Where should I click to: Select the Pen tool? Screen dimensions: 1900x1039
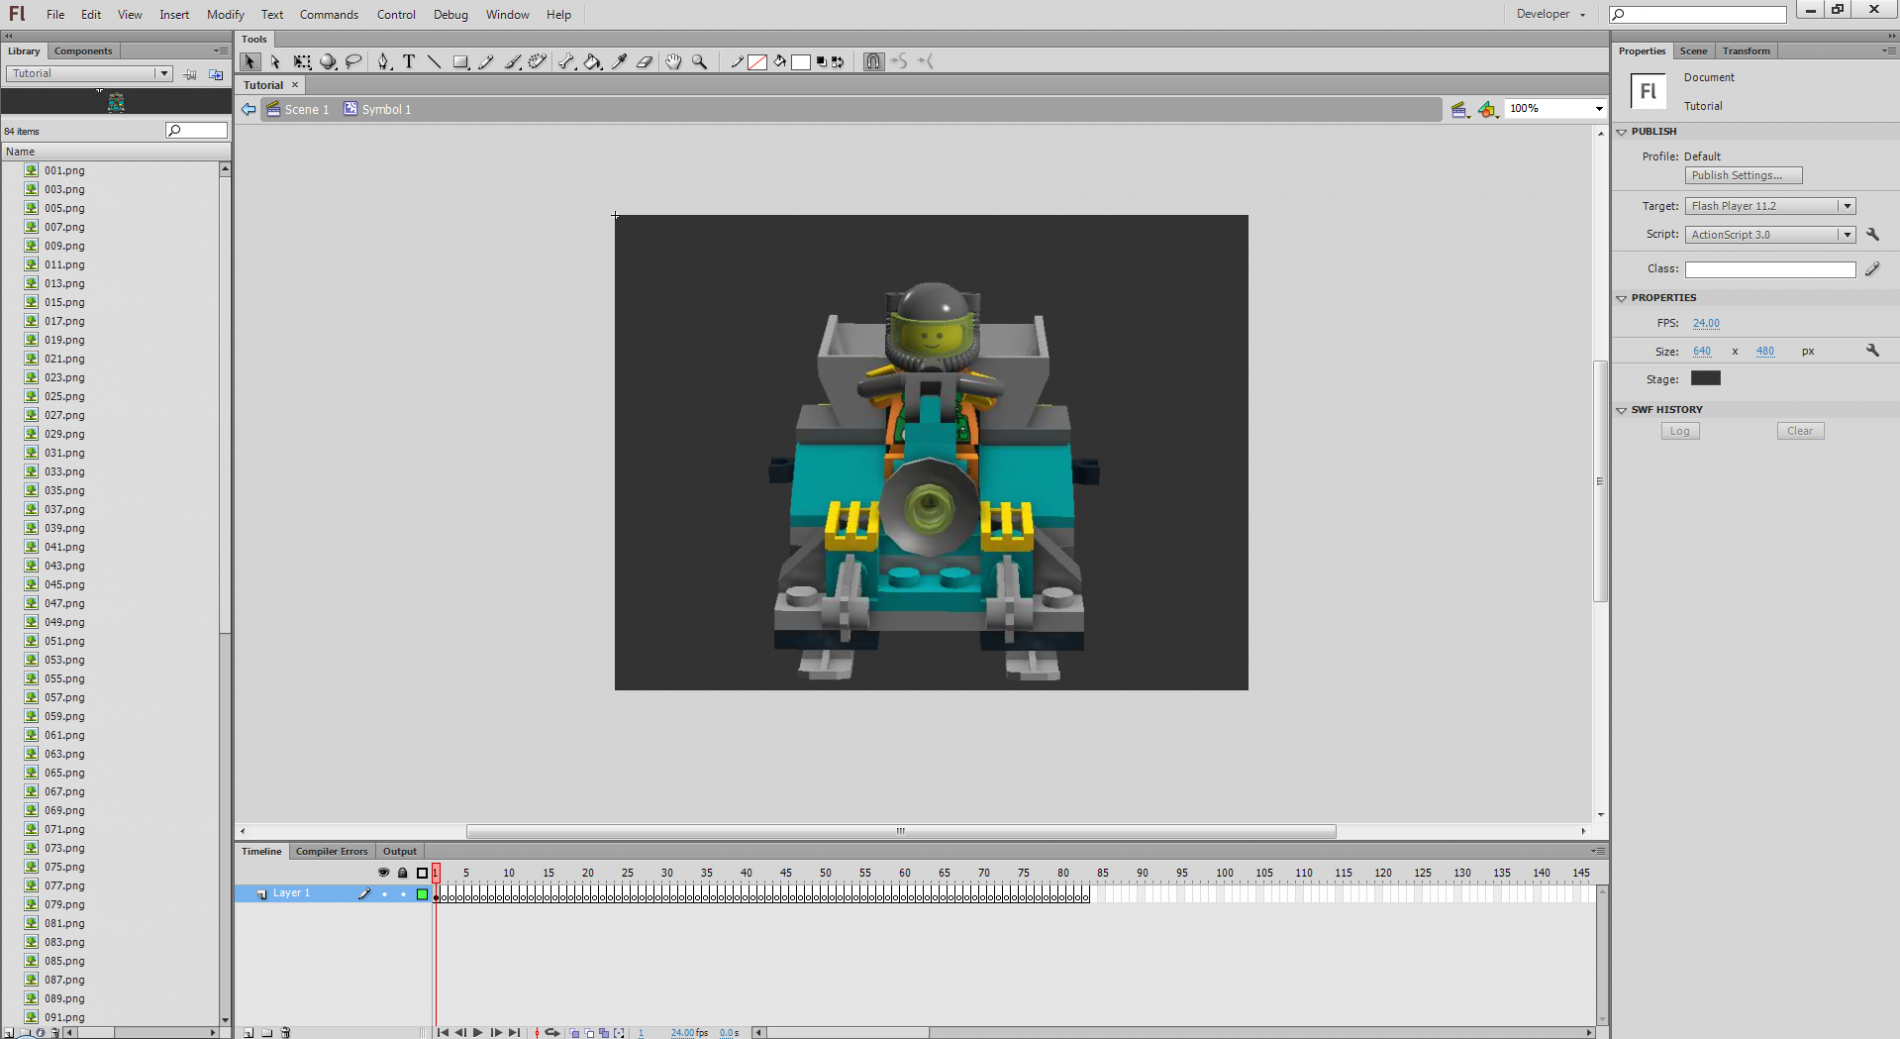point(383,62)
